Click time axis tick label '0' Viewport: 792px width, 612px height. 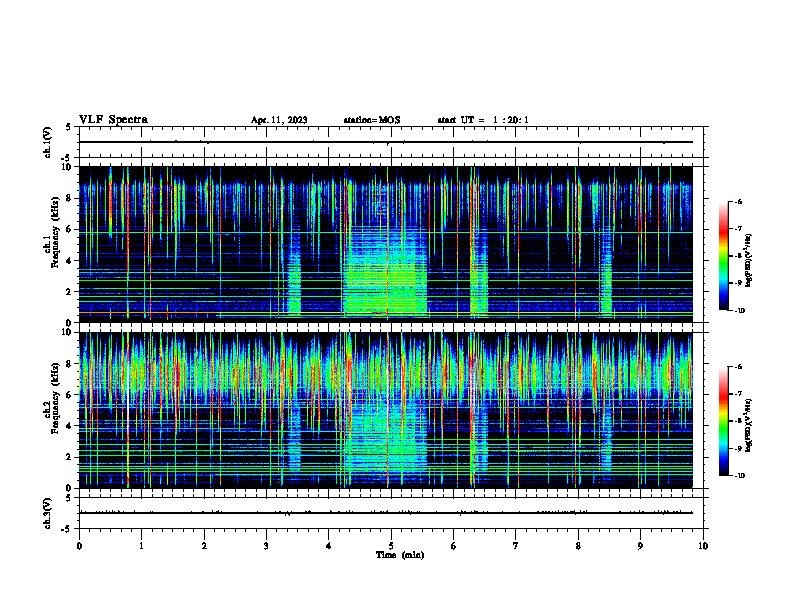click(x=79, y=546)
